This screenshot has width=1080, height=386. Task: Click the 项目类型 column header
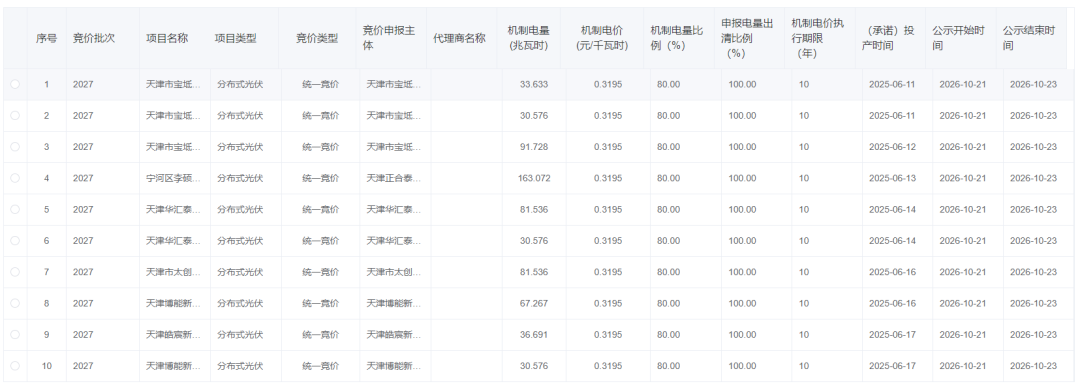[236, 39]
